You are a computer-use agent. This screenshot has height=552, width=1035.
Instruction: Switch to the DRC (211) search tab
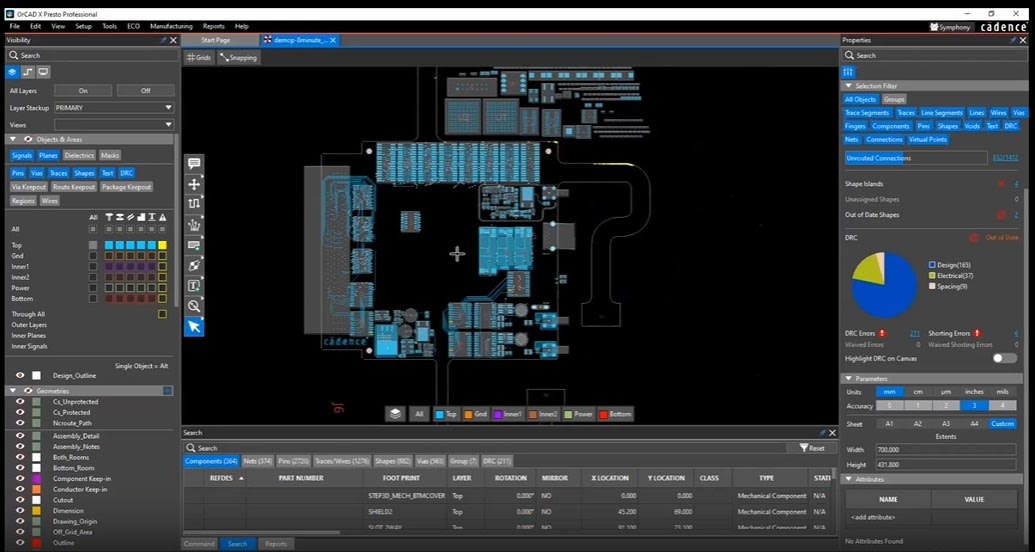[497, 462]
